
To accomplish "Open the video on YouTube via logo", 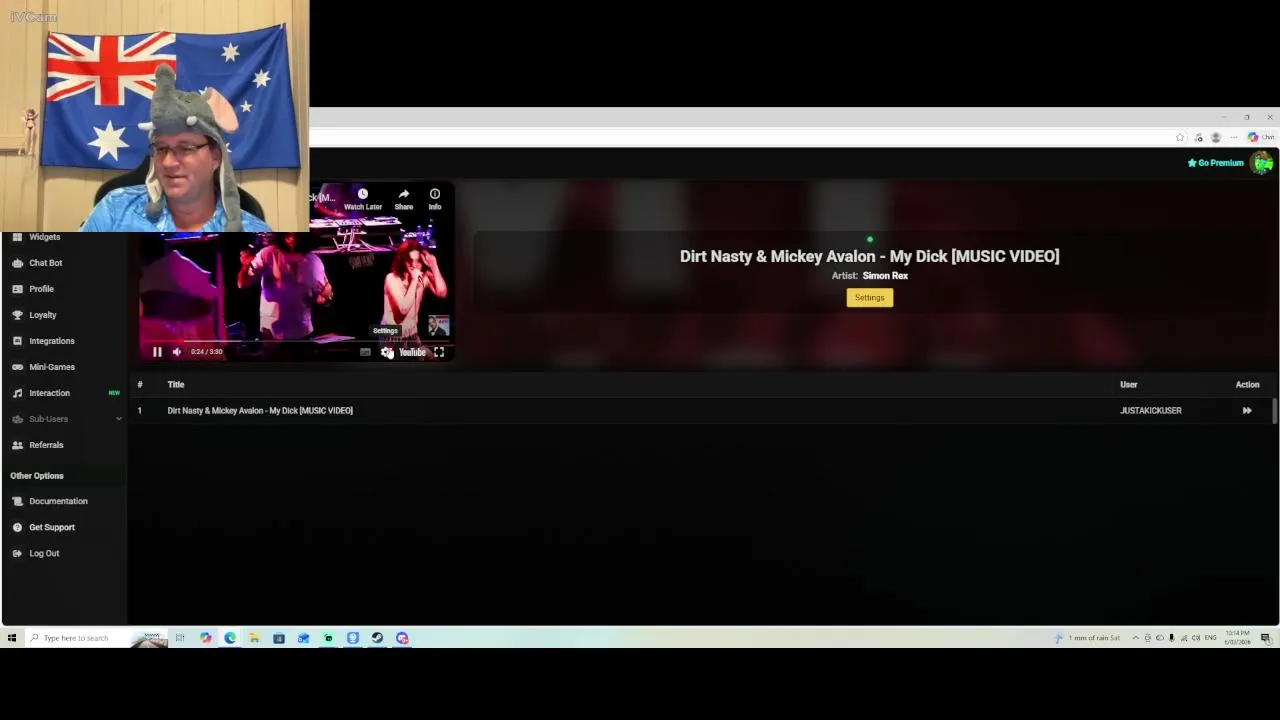I will 413,352.
